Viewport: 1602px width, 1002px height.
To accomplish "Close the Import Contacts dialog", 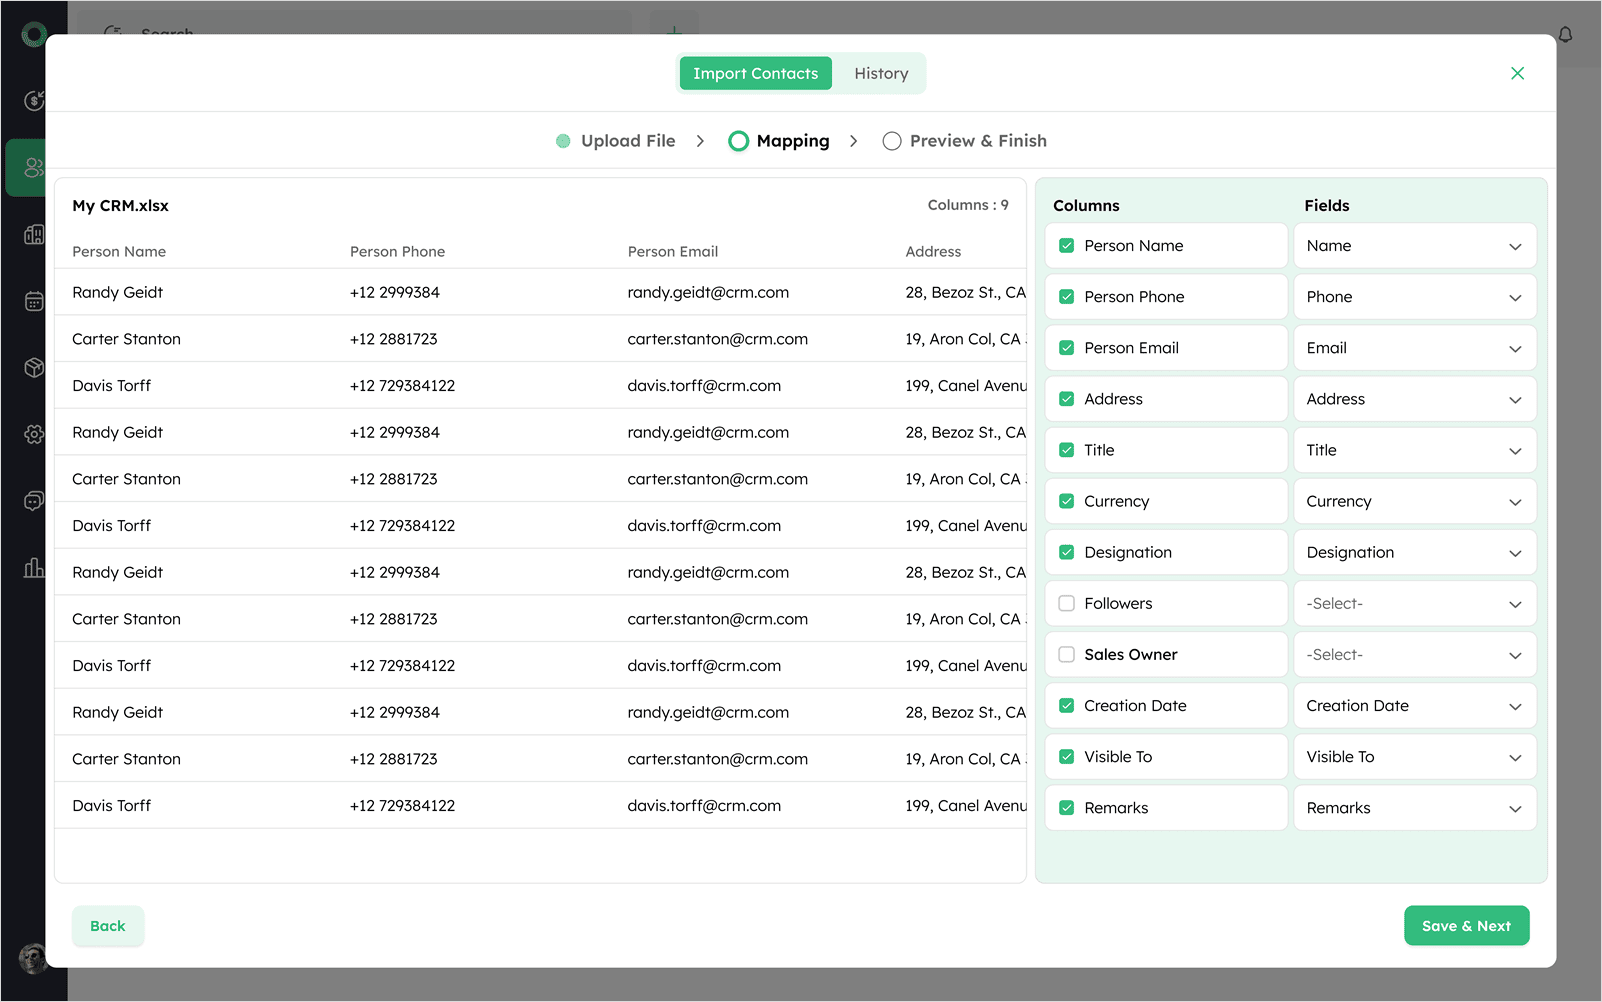I will (1517, 73).
